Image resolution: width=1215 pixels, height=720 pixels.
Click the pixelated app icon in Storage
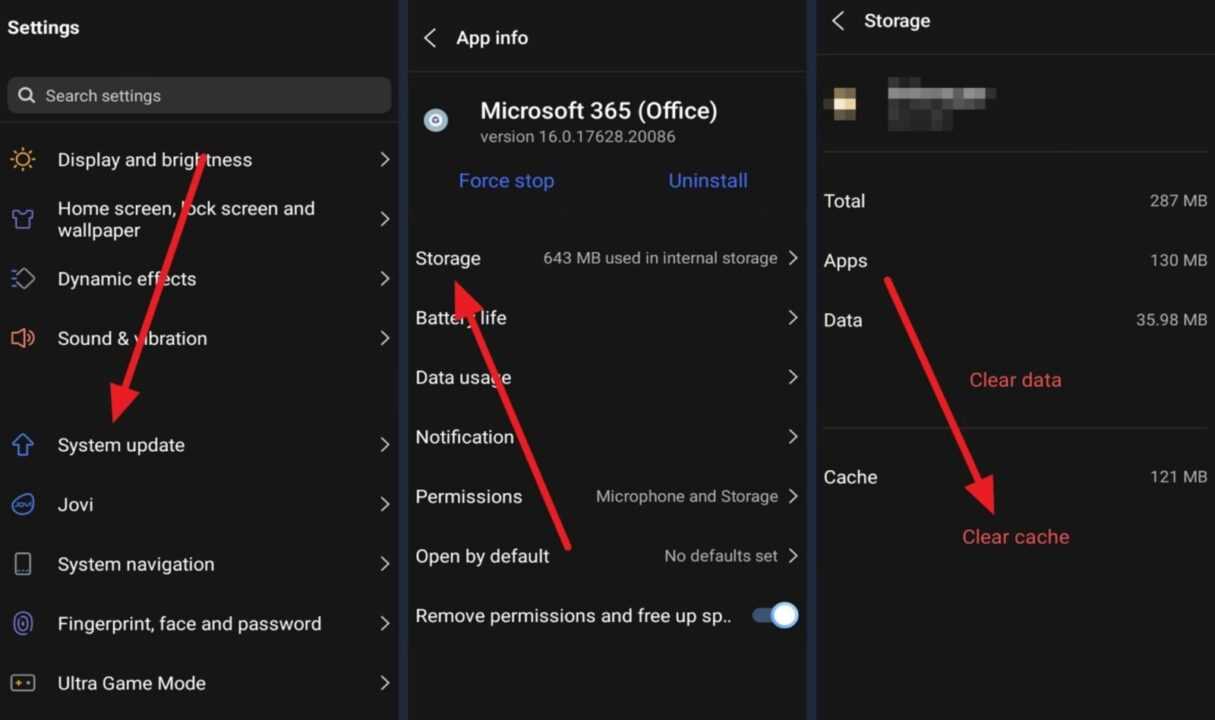[x=840, y=103]
